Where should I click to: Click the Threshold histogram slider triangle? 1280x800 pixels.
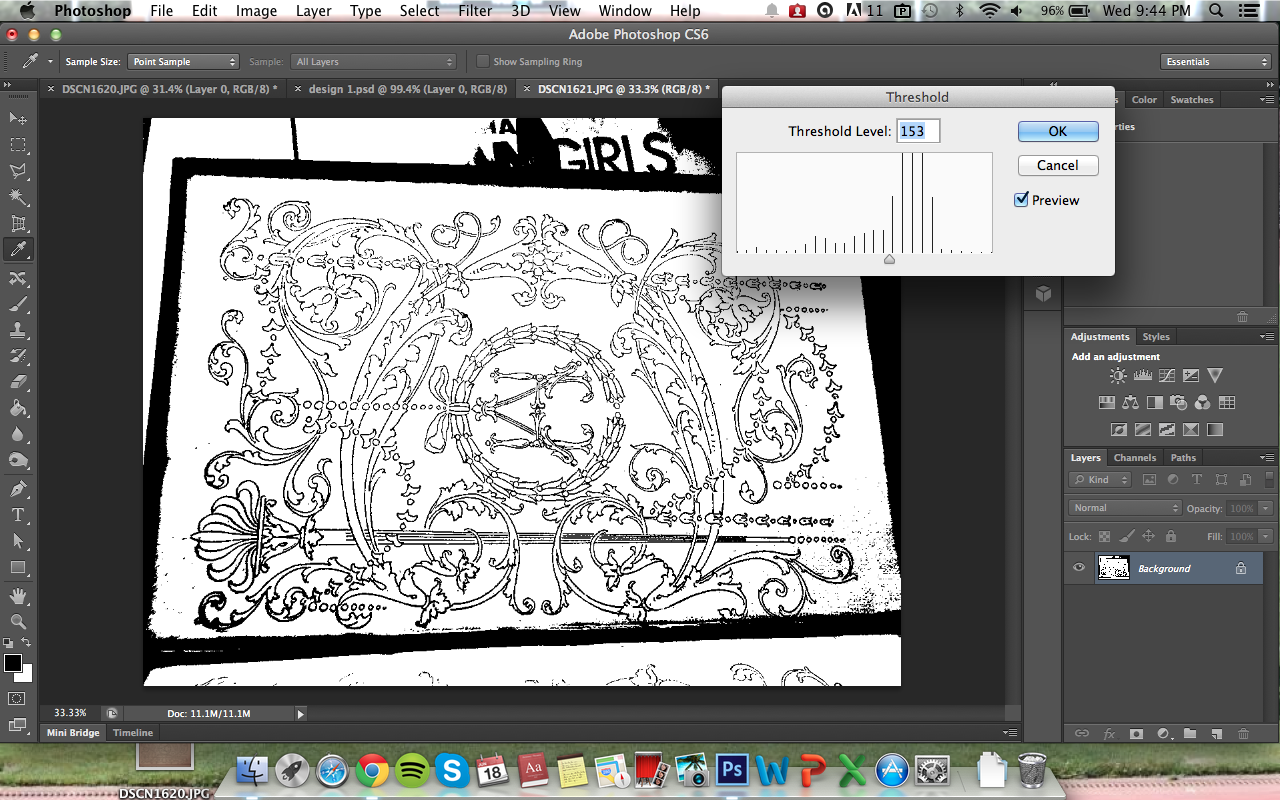(889, 259)
